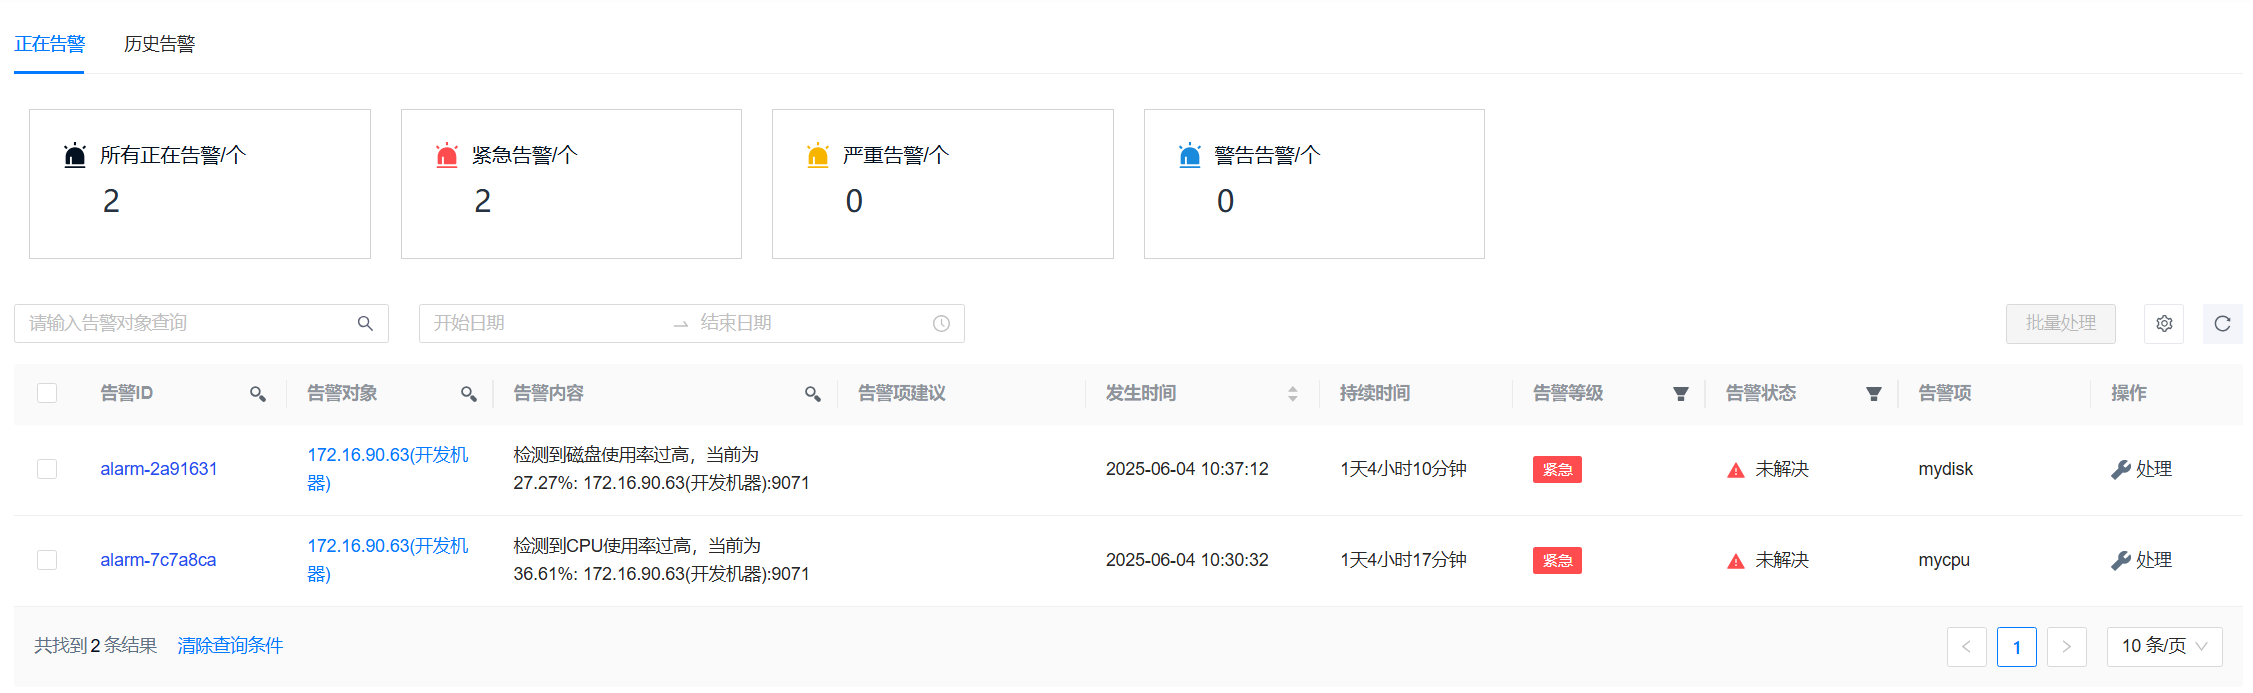2253x693 pixels.
Task: Open filter icon for 告警等级 column
Action: [1680, 394]
